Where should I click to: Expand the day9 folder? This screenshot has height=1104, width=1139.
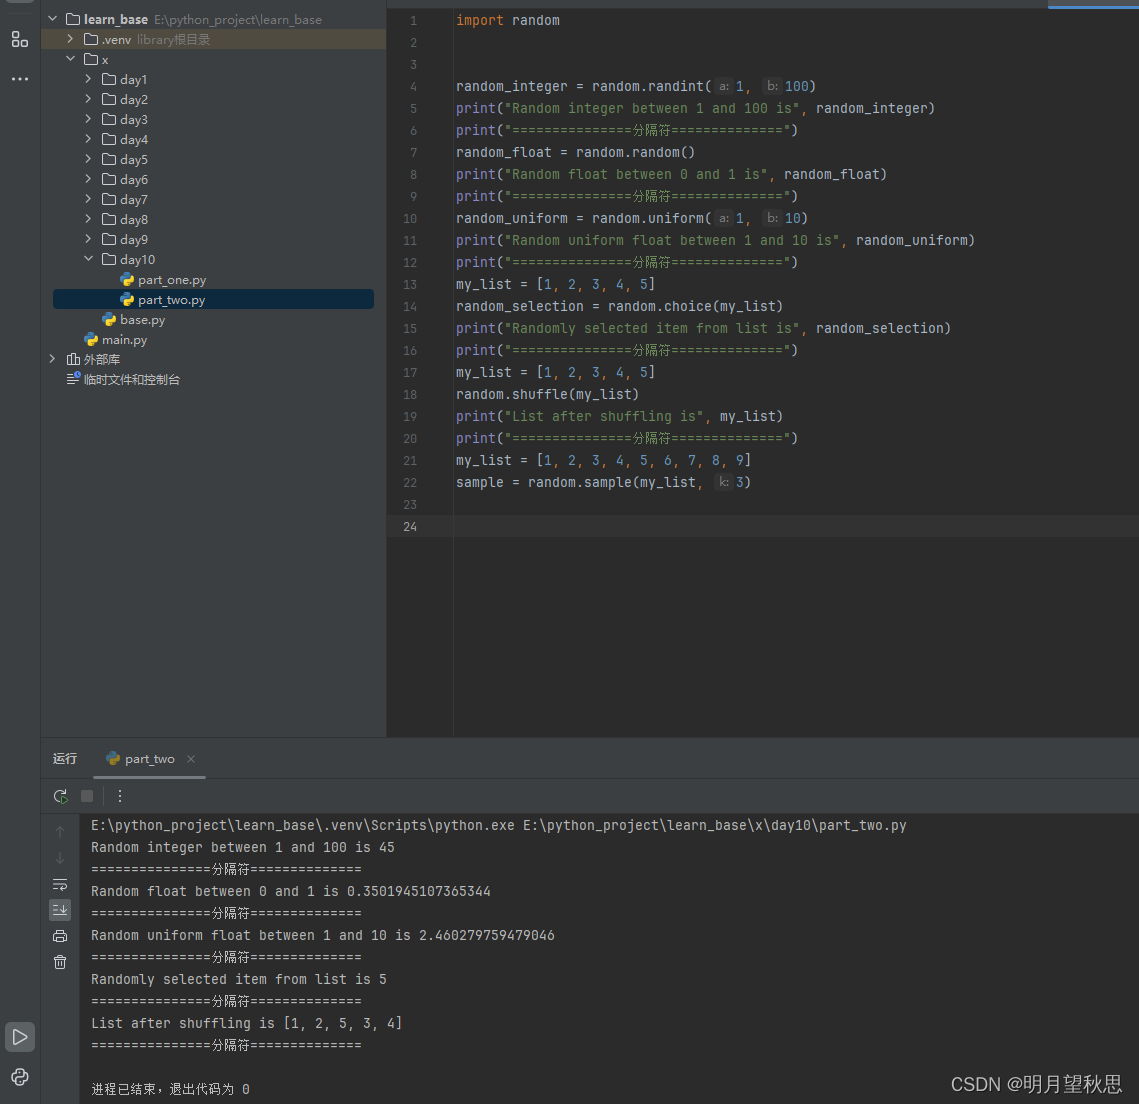click(x=89, y=239)
